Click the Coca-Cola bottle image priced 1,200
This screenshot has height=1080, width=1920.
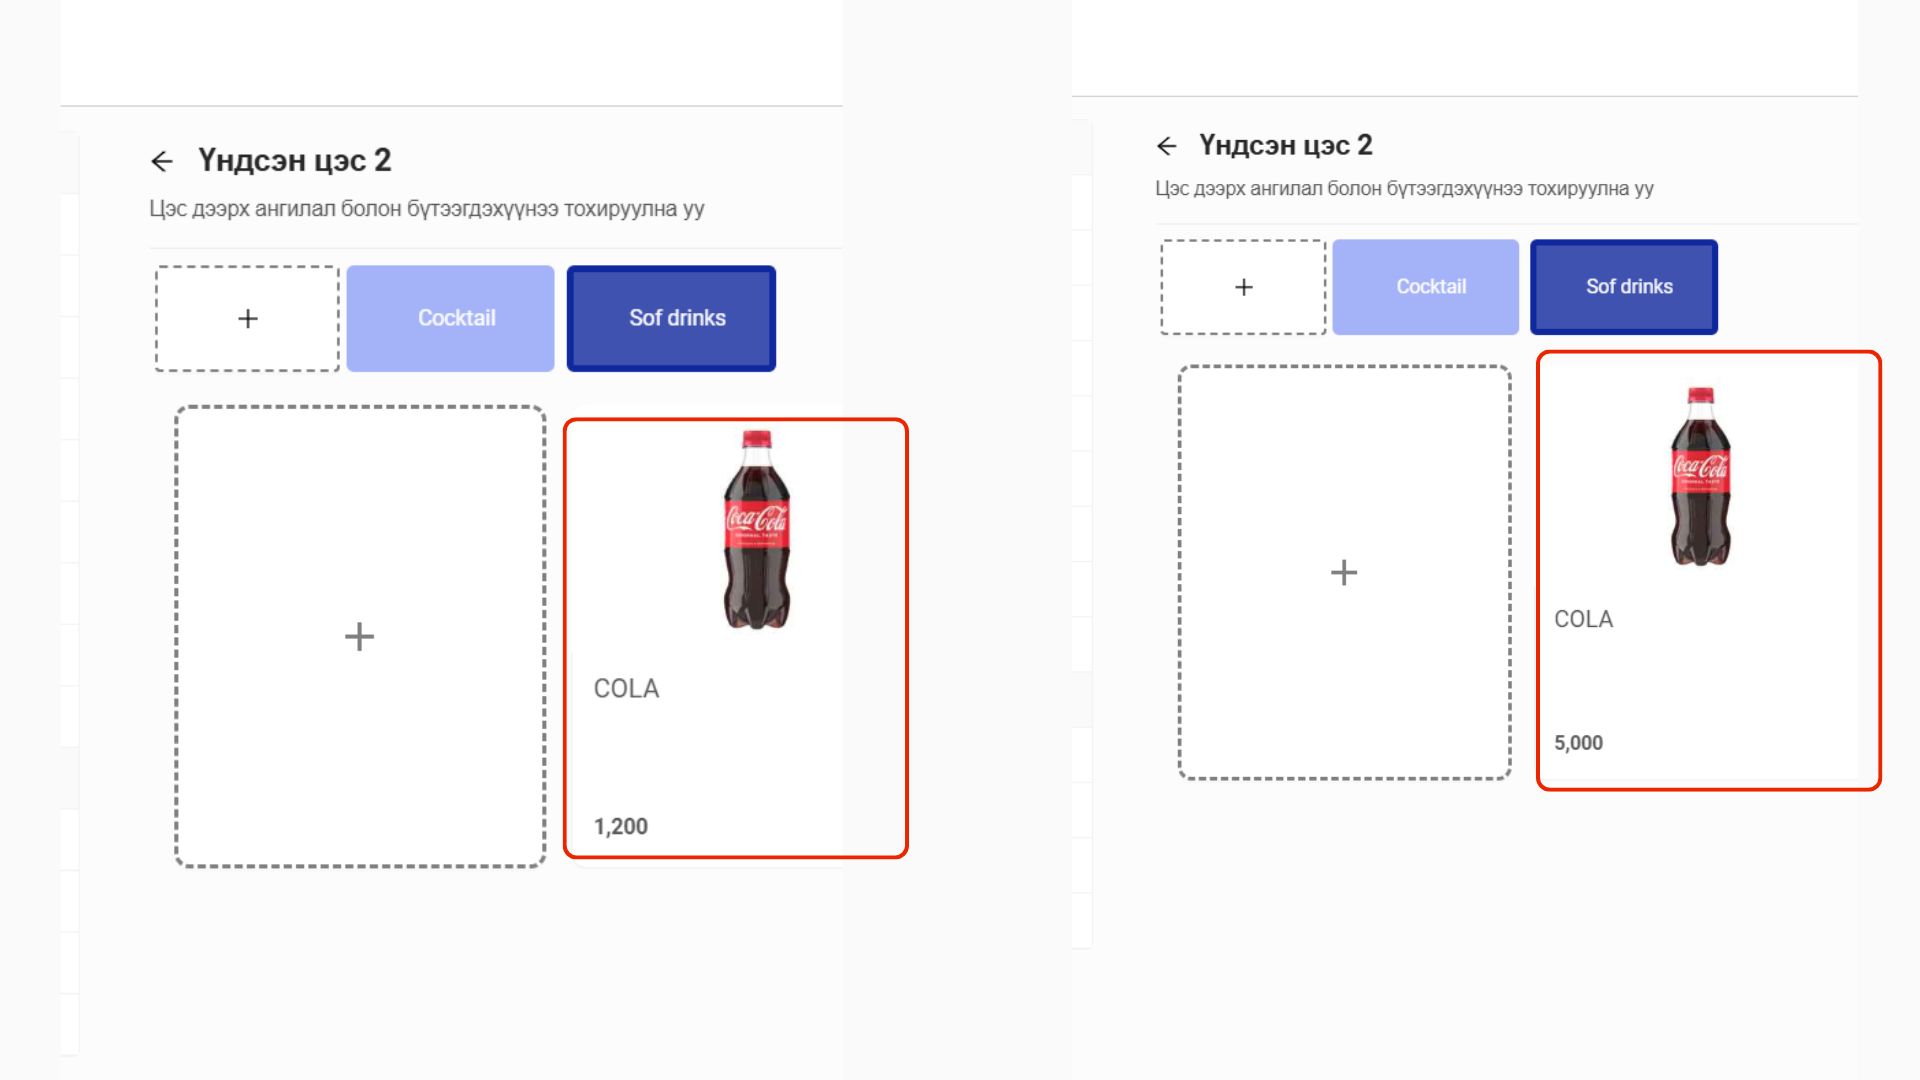(756, 529)
